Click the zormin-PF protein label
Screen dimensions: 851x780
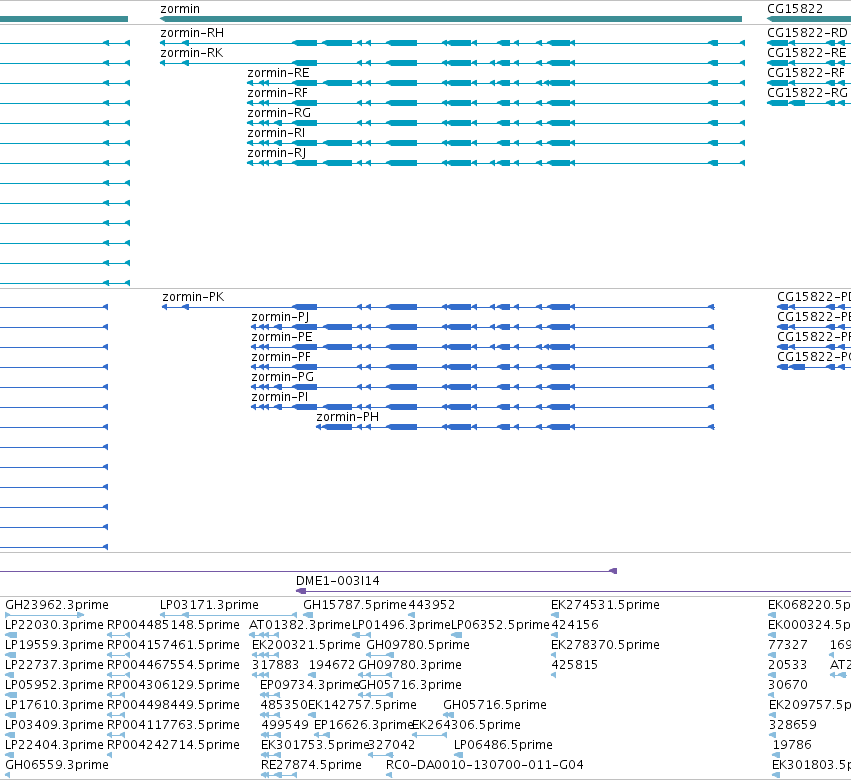[281, 357]
